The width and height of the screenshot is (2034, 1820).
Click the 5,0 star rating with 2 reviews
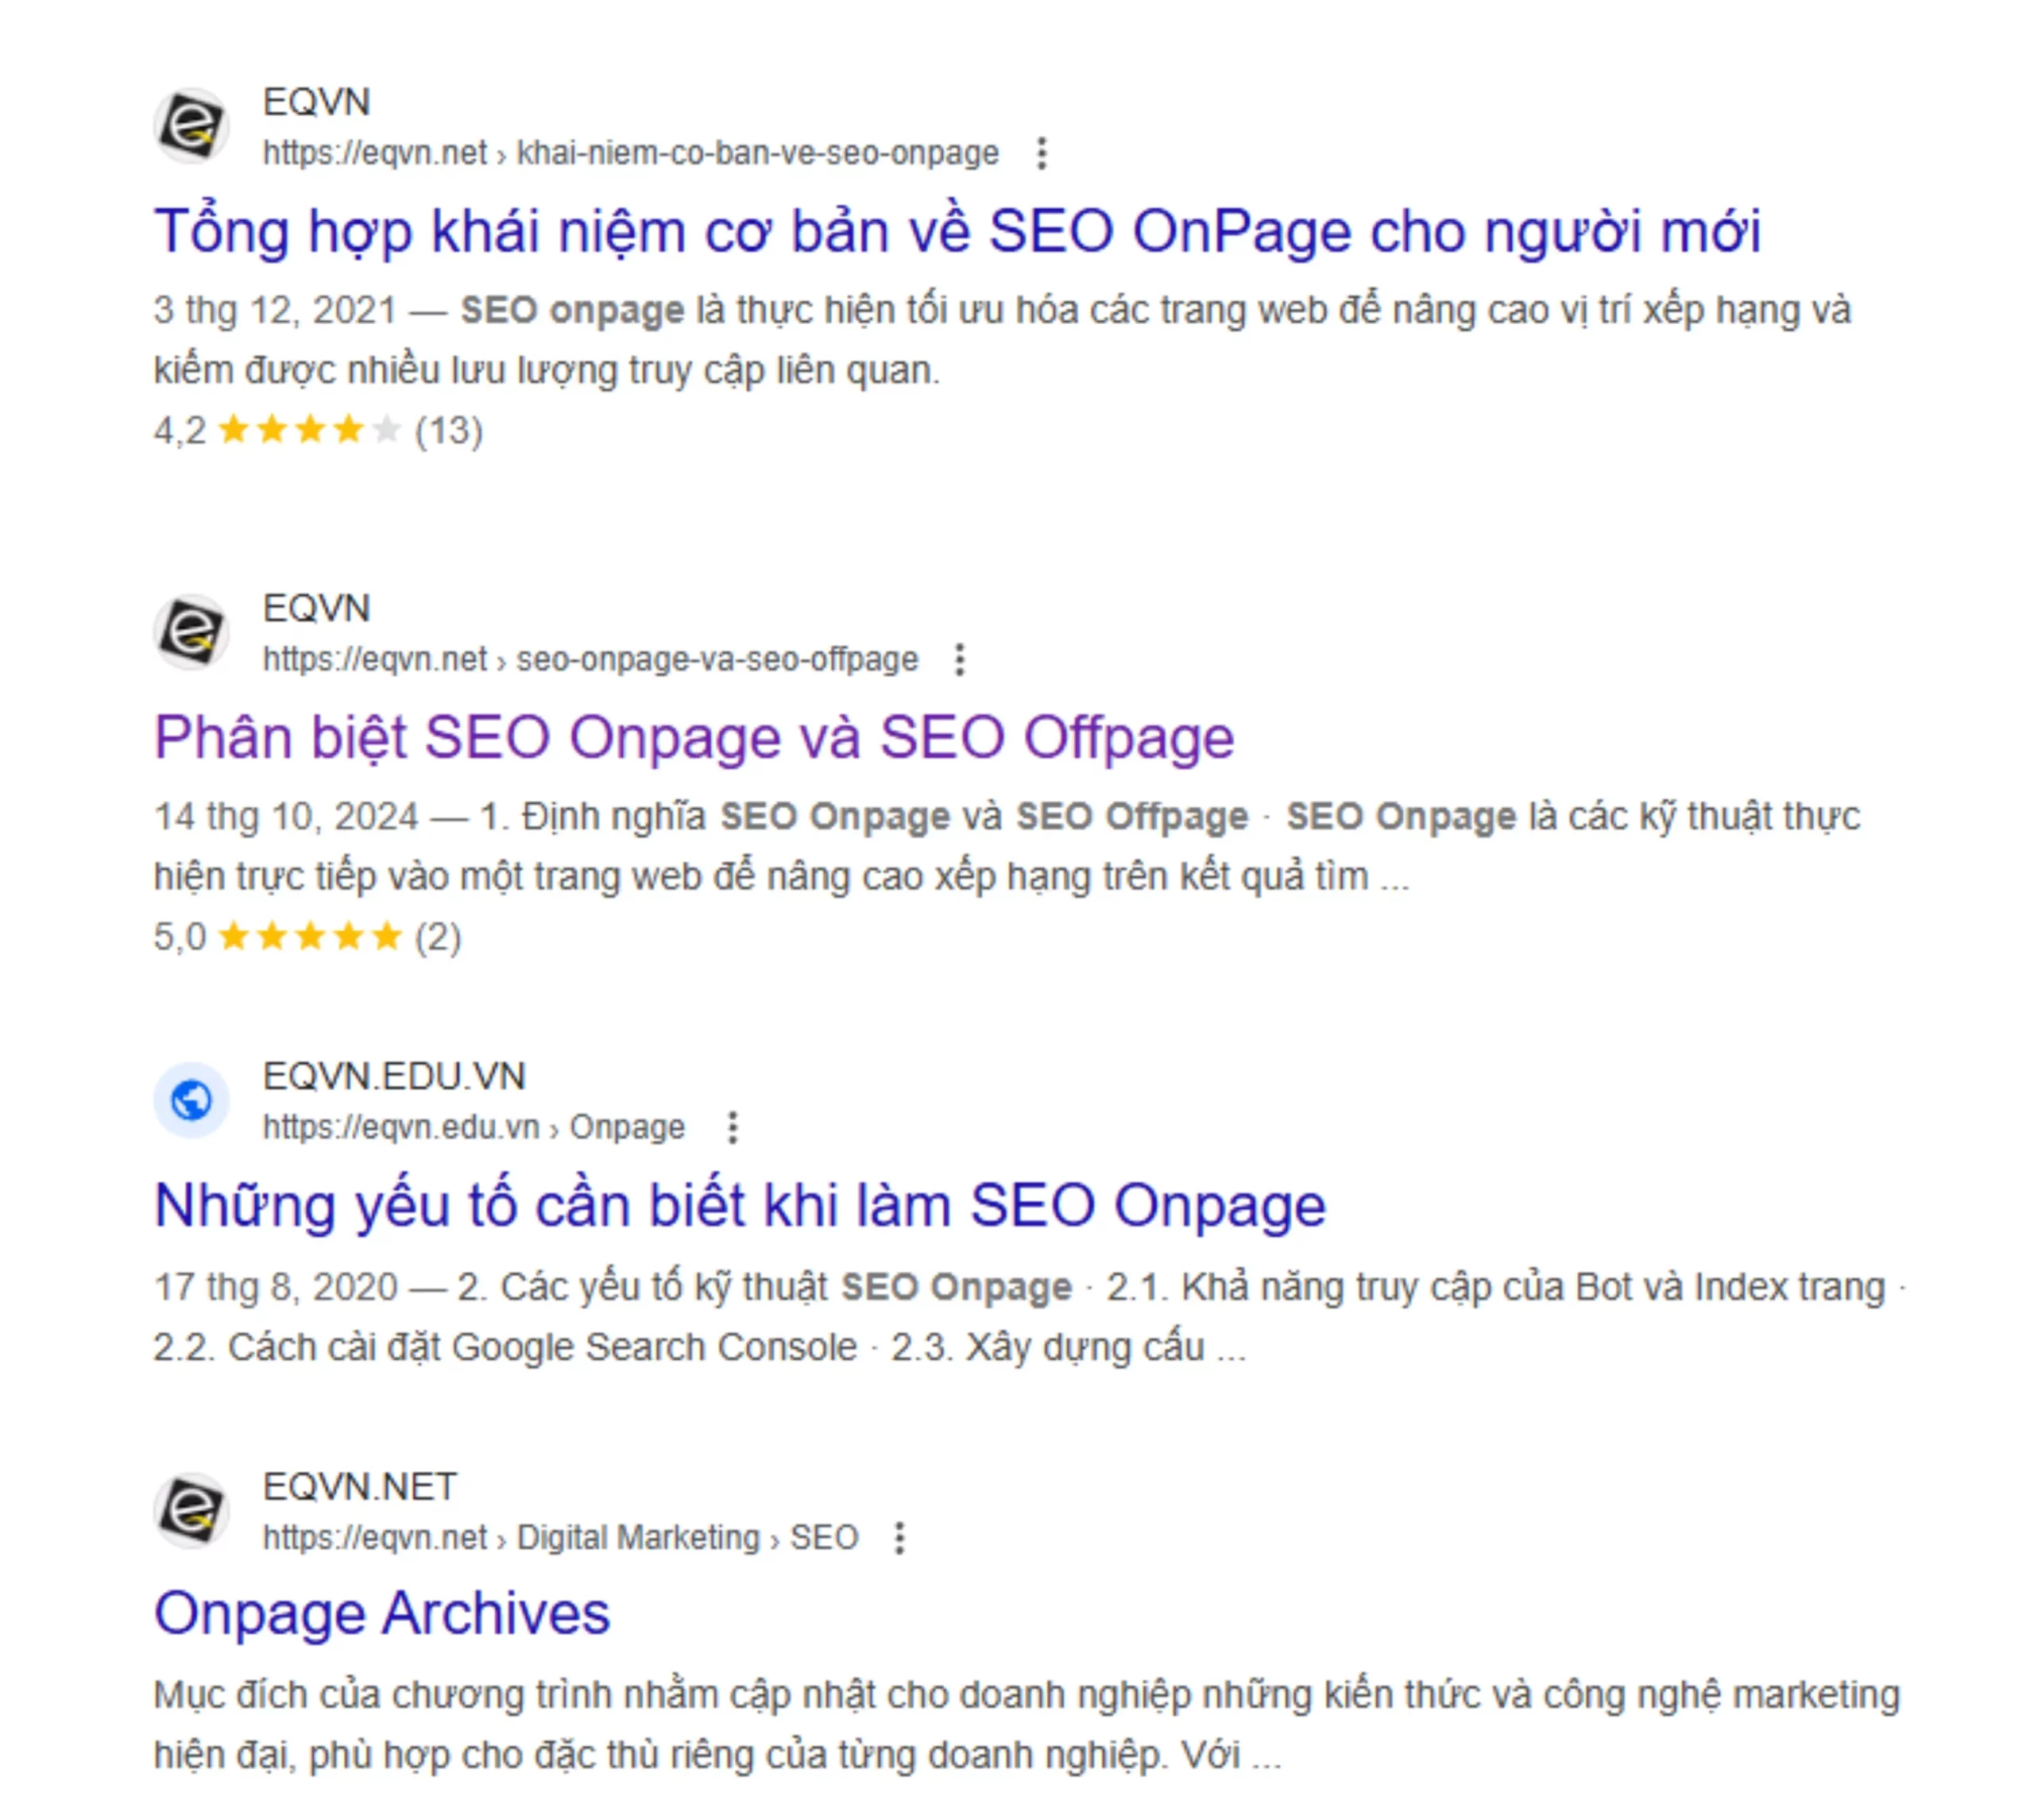click(306, 937)
